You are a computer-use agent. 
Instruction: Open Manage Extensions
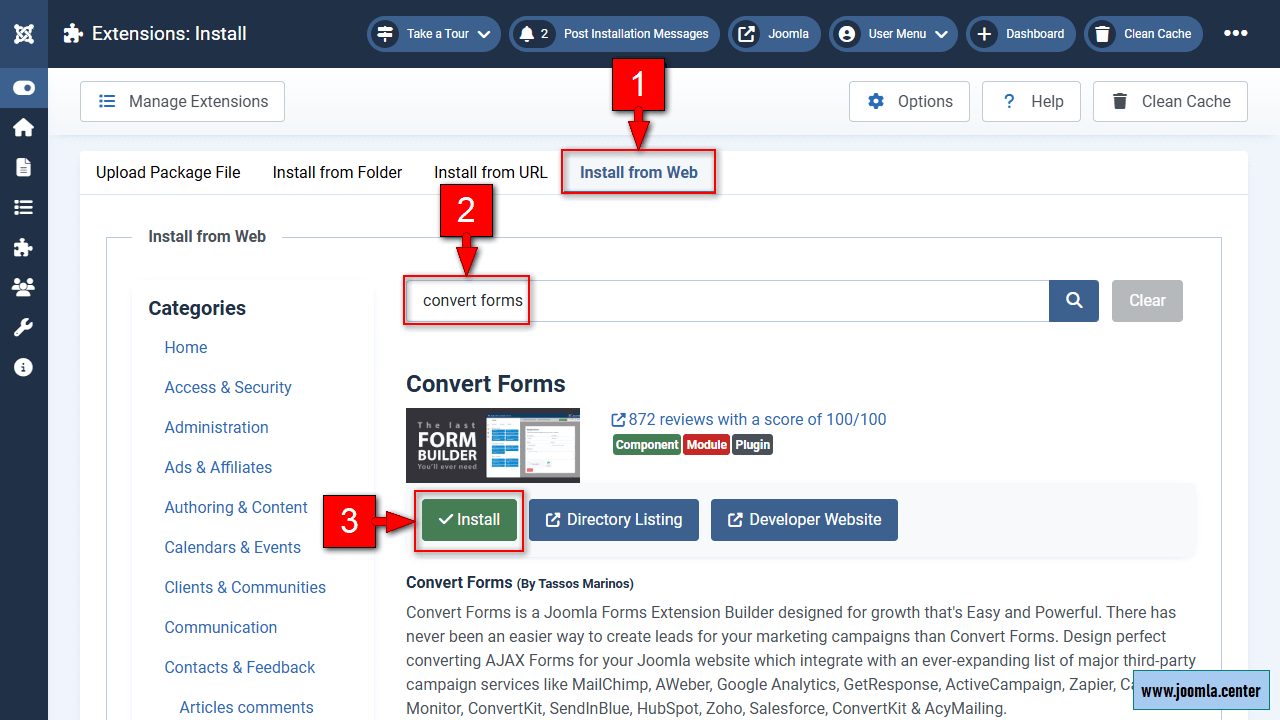(182, 101)
